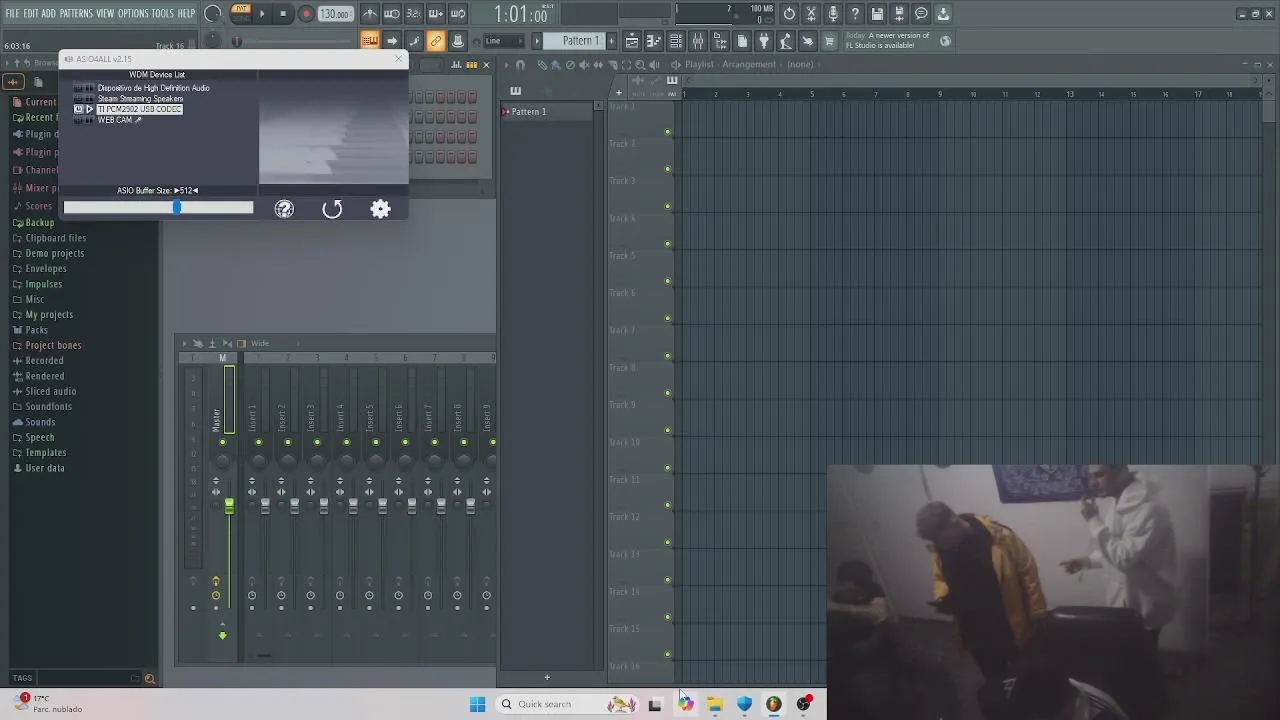The image size is (1280, 720).
Task: Select 'Steam Streaming Speakers' device row
Action: (140, 99)
